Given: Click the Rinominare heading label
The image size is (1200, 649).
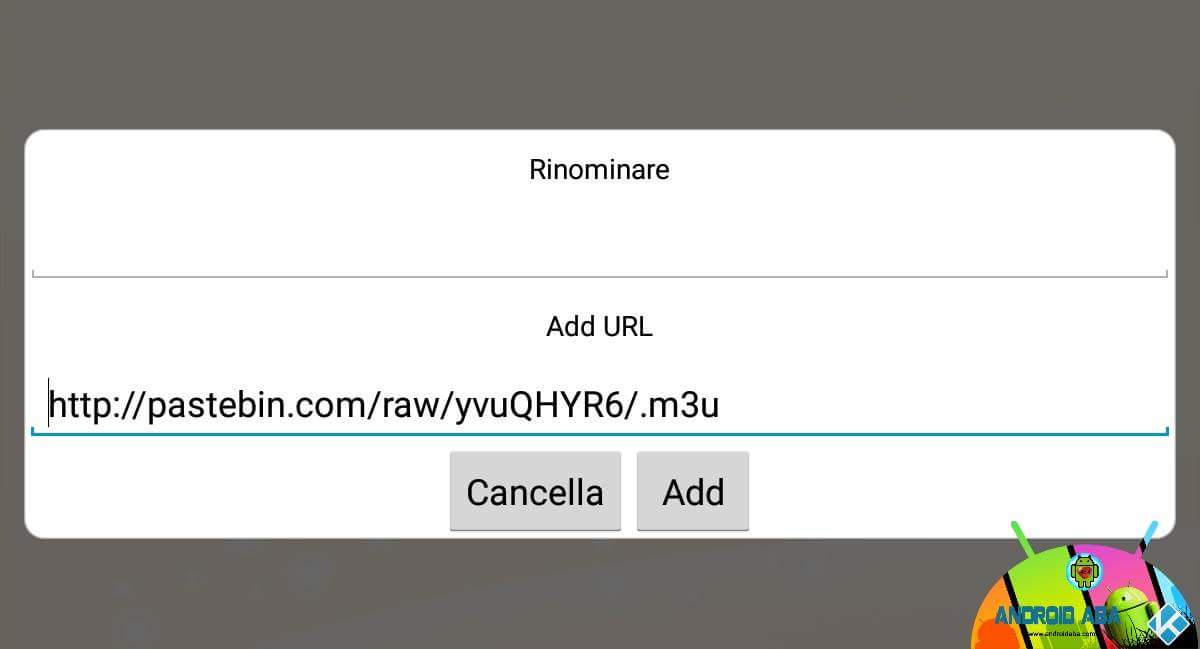Looking at the screenshot, I should 599,169.
